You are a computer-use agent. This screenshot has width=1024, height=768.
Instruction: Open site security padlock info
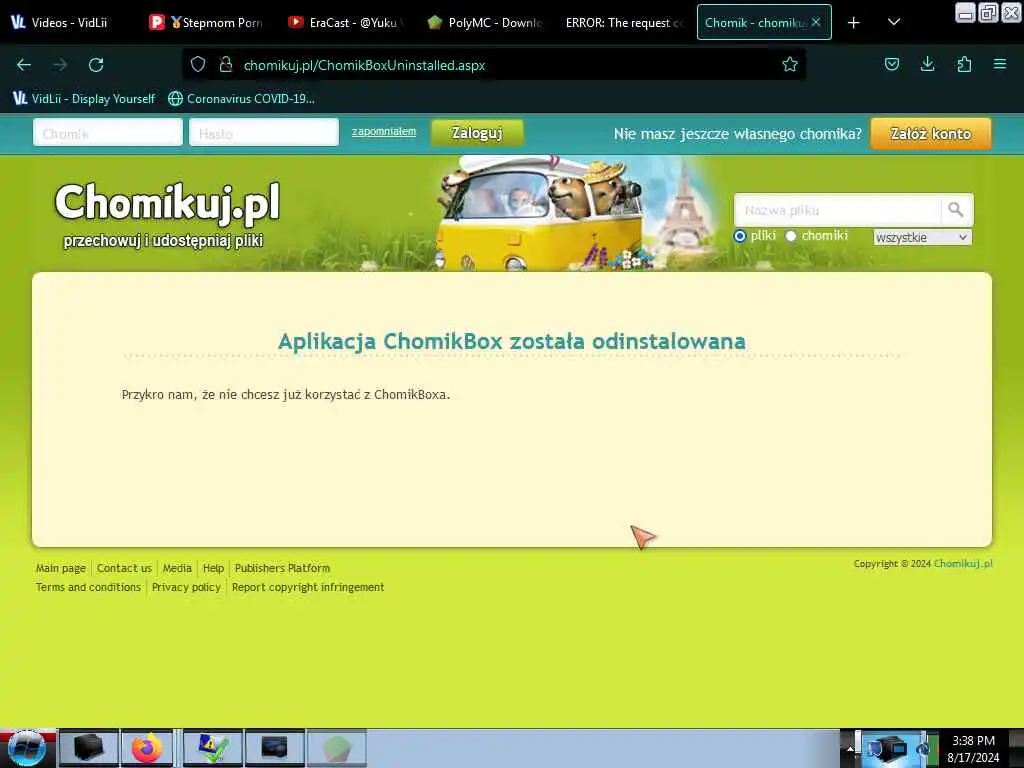(x=226, y=65)
